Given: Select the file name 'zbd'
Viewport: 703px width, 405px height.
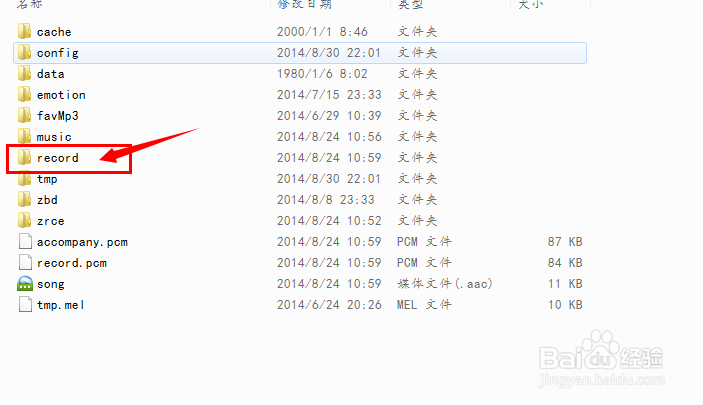Looking at the screenshot, I should coord(47,200).
